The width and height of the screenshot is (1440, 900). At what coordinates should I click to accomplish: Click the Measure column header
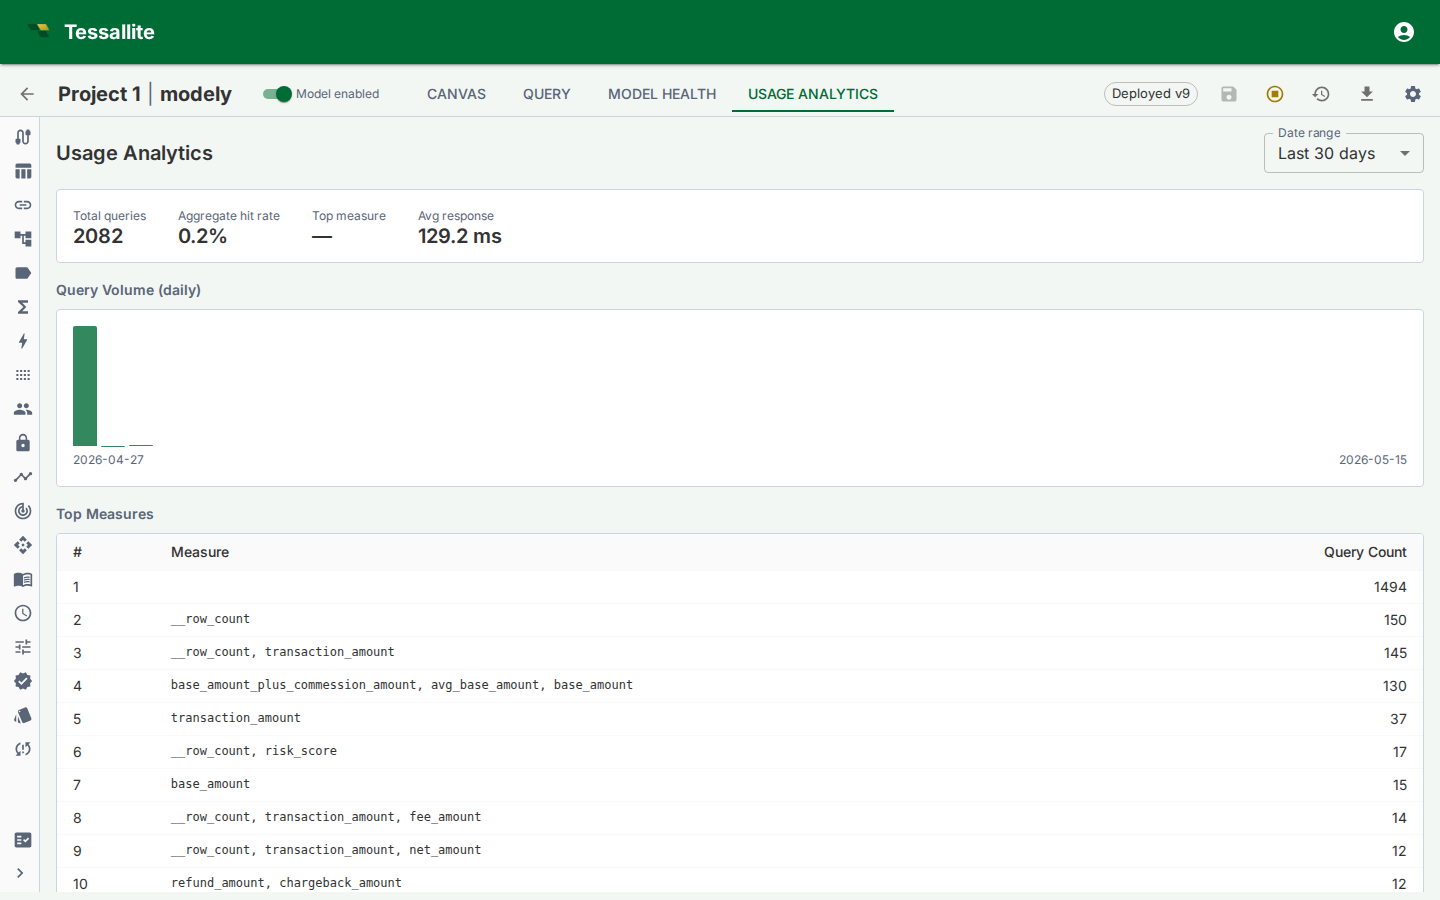200,552
